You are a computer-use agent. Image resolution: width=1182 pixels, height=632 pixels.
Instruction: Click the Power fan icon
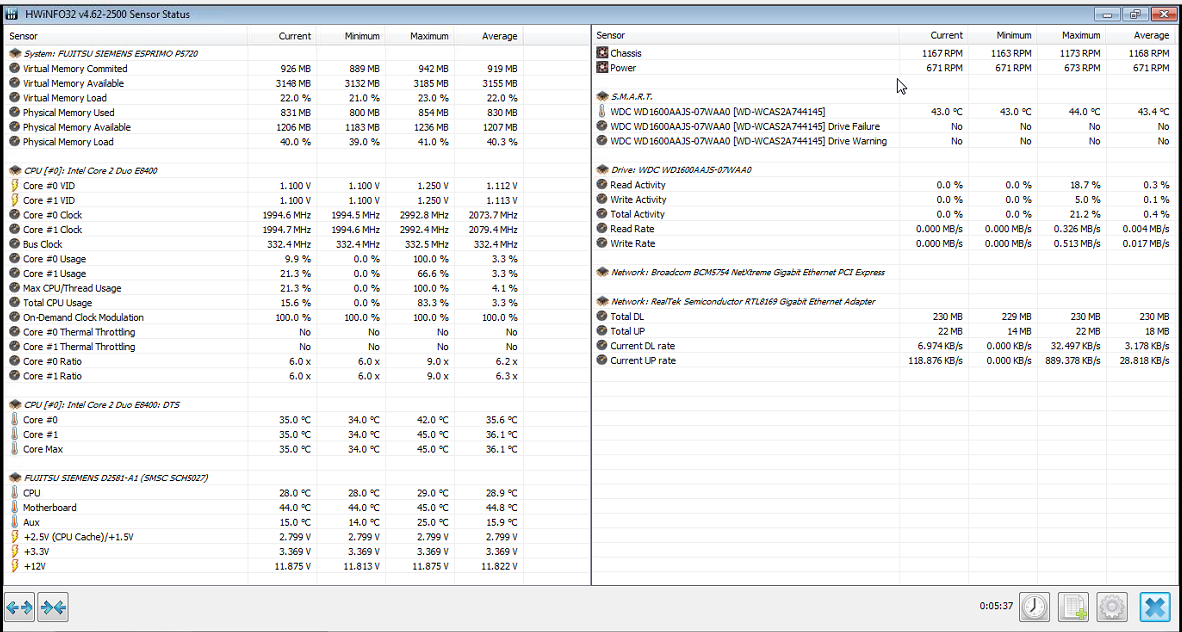pyautogui.click(x=602, y=68)
